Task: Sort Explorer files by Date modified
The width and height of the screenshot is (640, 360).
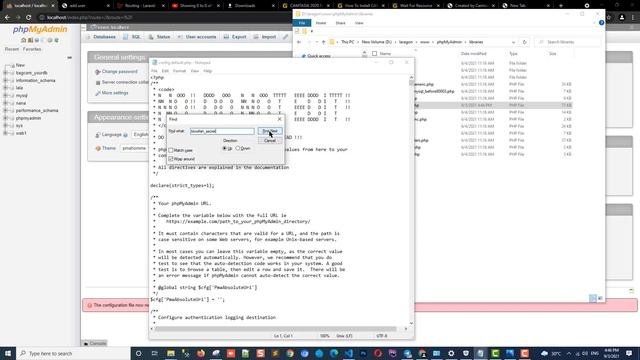Action: click(473, 53)
